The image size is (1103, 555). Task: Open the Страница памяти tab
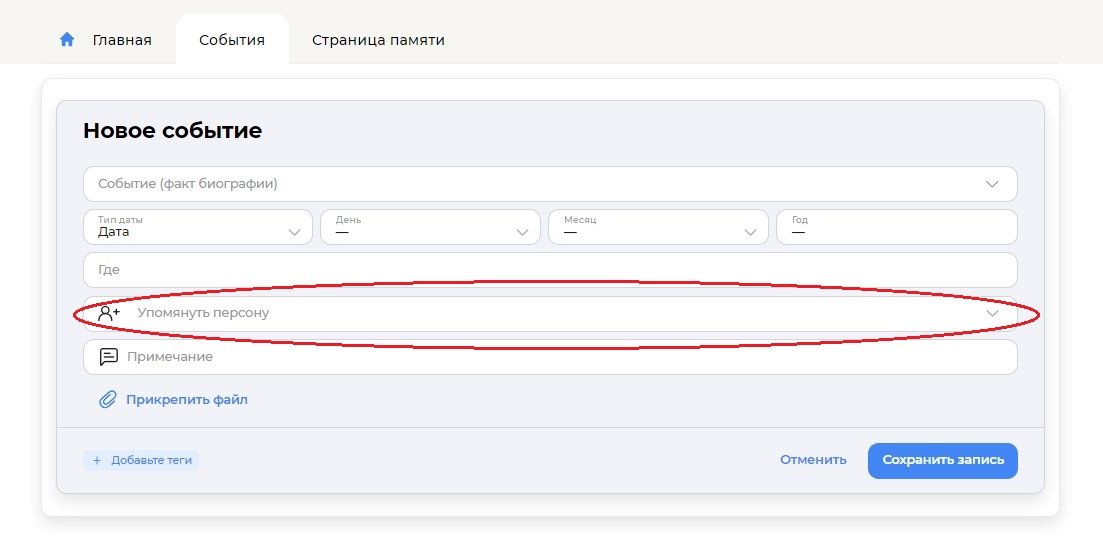(x=378, y=40)
